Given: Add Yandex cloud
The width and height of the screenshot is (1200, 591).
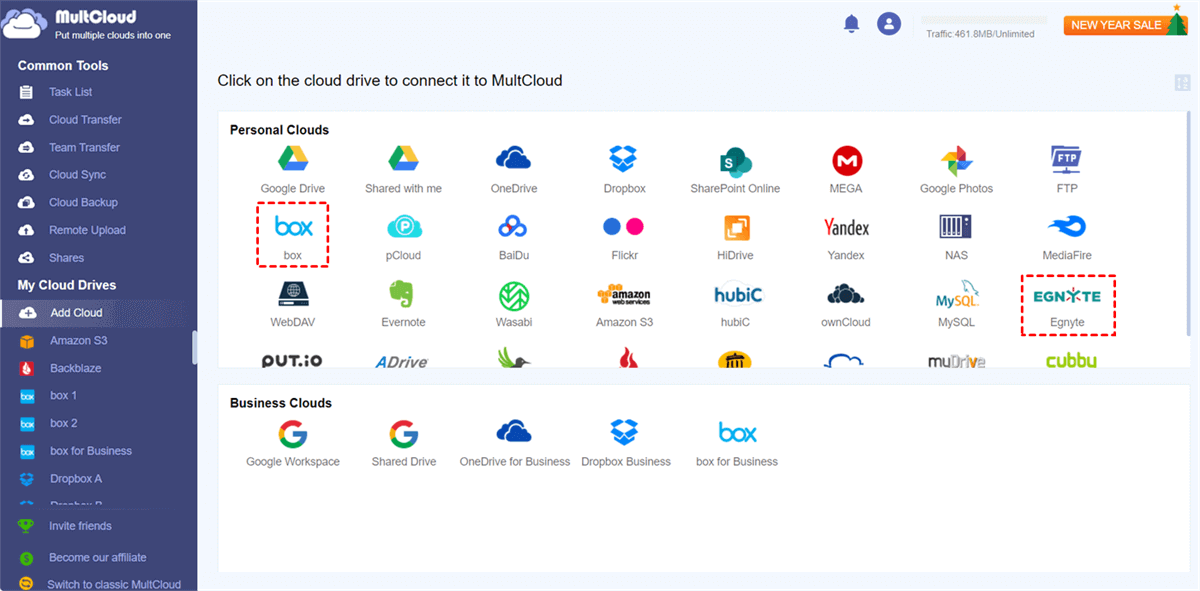Looking at the screenshot, I should (x=846, y=227).
